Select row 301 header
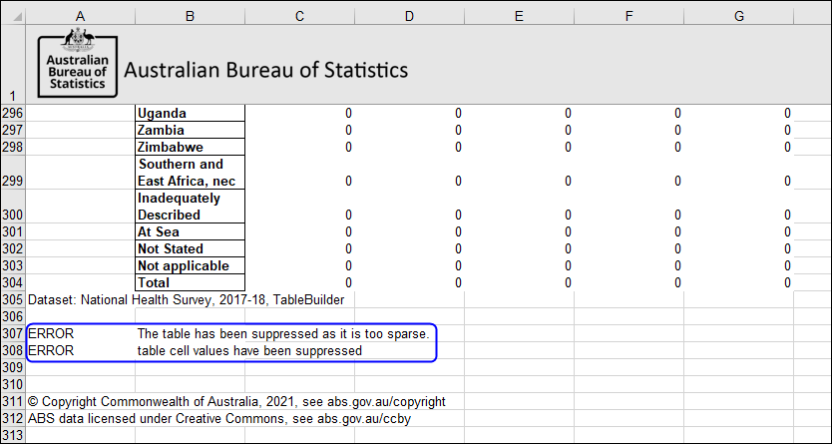 13,232
